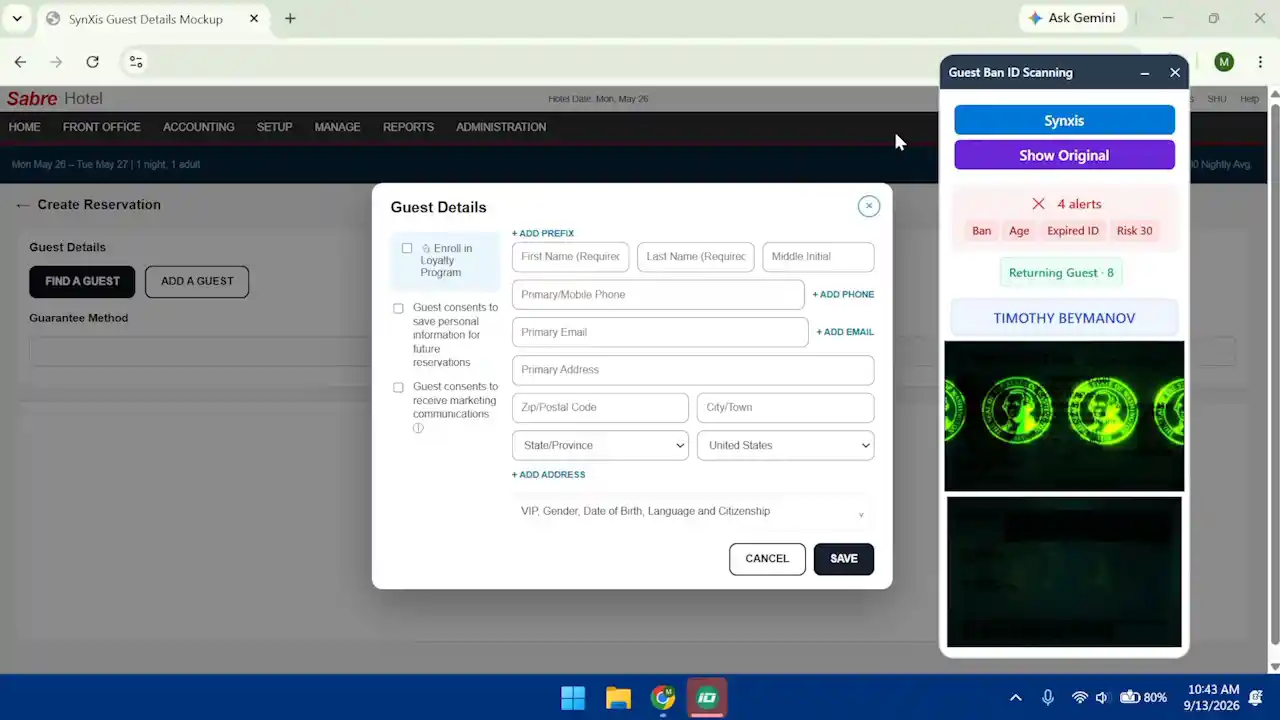Open the State/Province dropdown
Screen dimensions: 1280x720
(600, 445)
